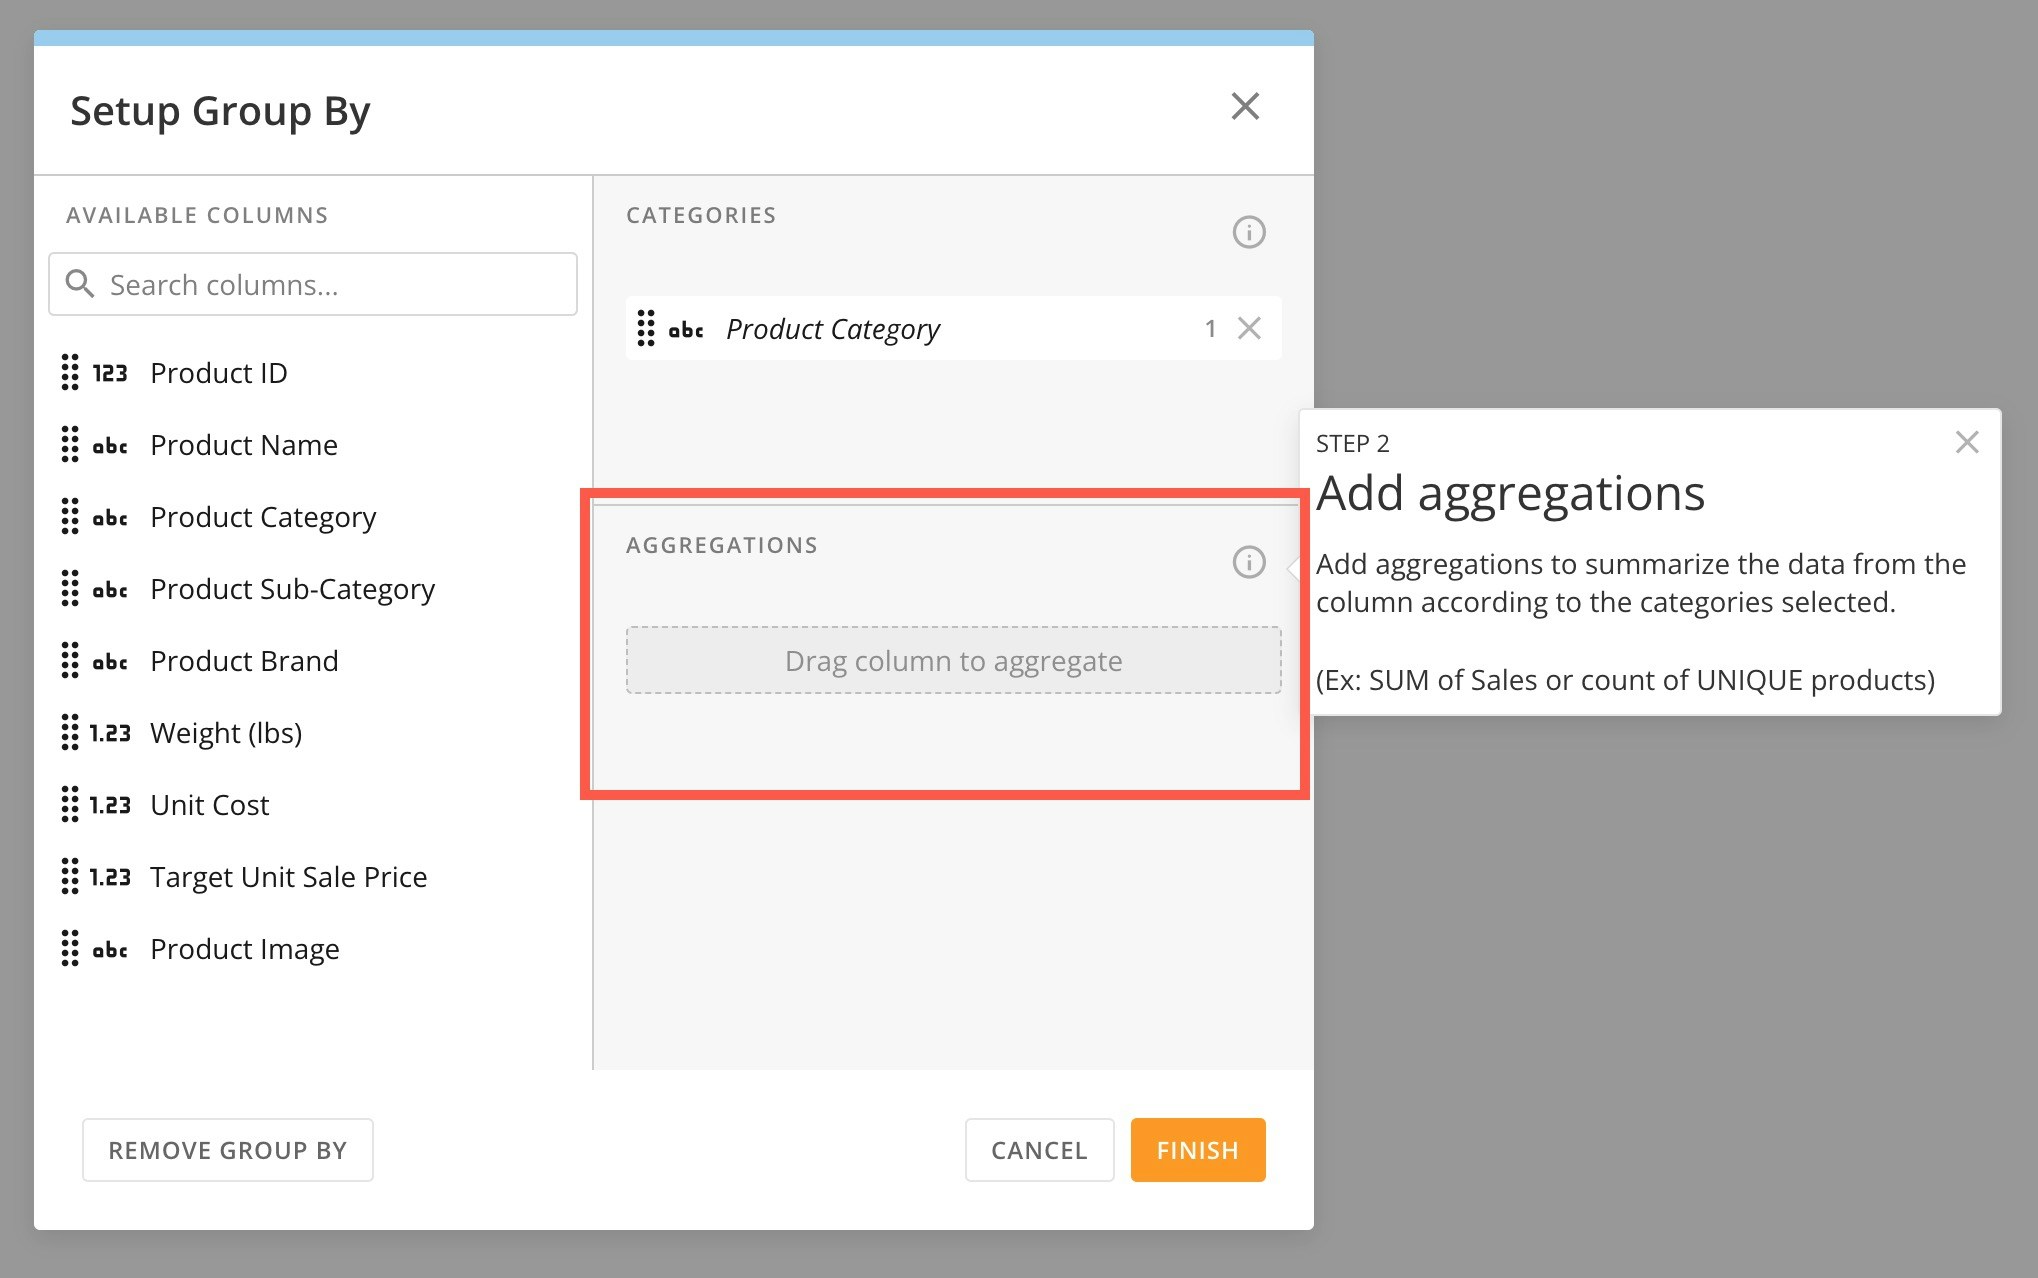Screen dimensions: 2038x1278
Task: Click REMOVE GROUP BY
Action: 227,1150
